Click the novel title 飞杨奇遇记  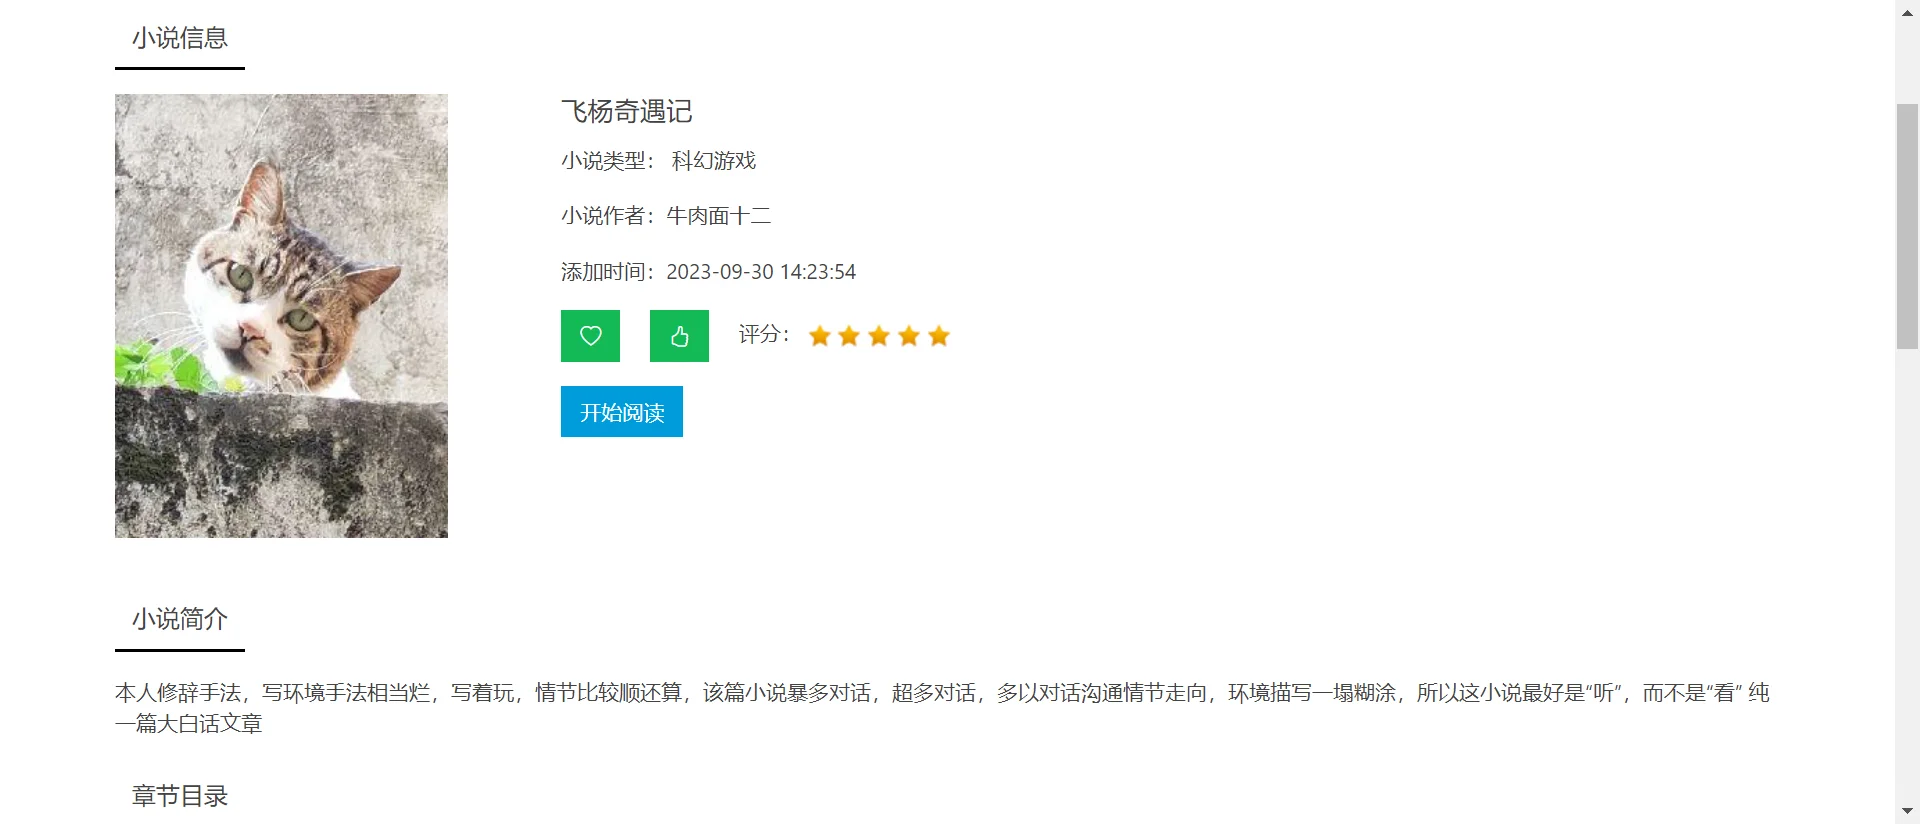627,111
